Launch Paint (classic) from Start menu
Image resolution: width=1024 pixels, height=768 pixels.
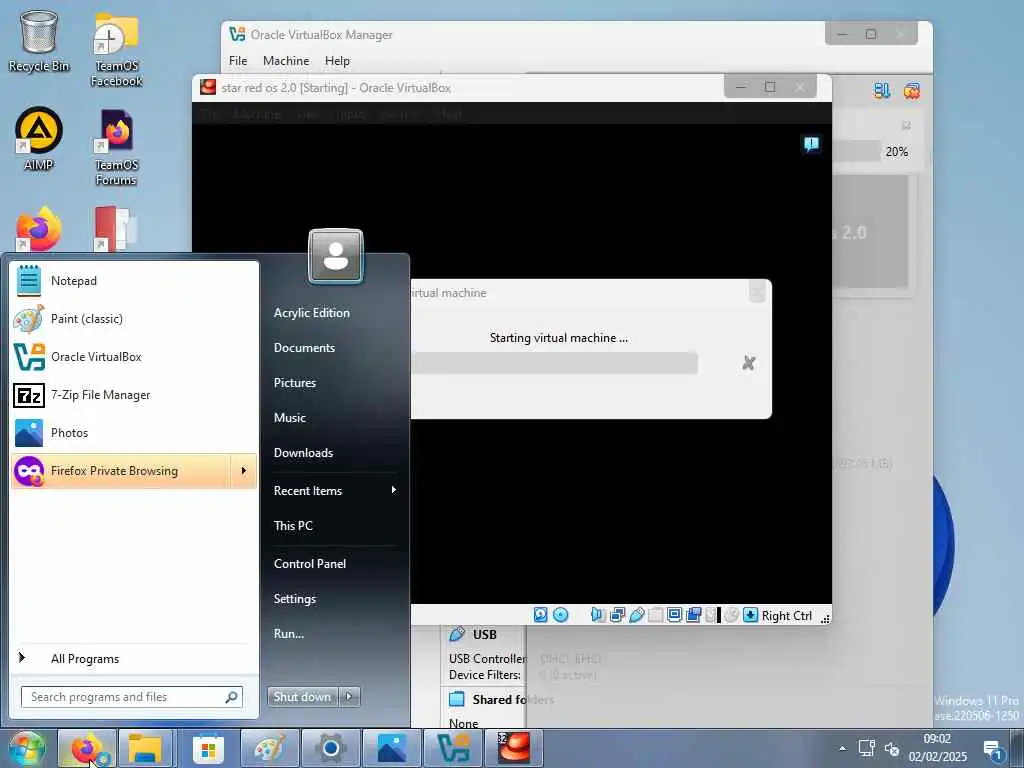click(134, 319)
